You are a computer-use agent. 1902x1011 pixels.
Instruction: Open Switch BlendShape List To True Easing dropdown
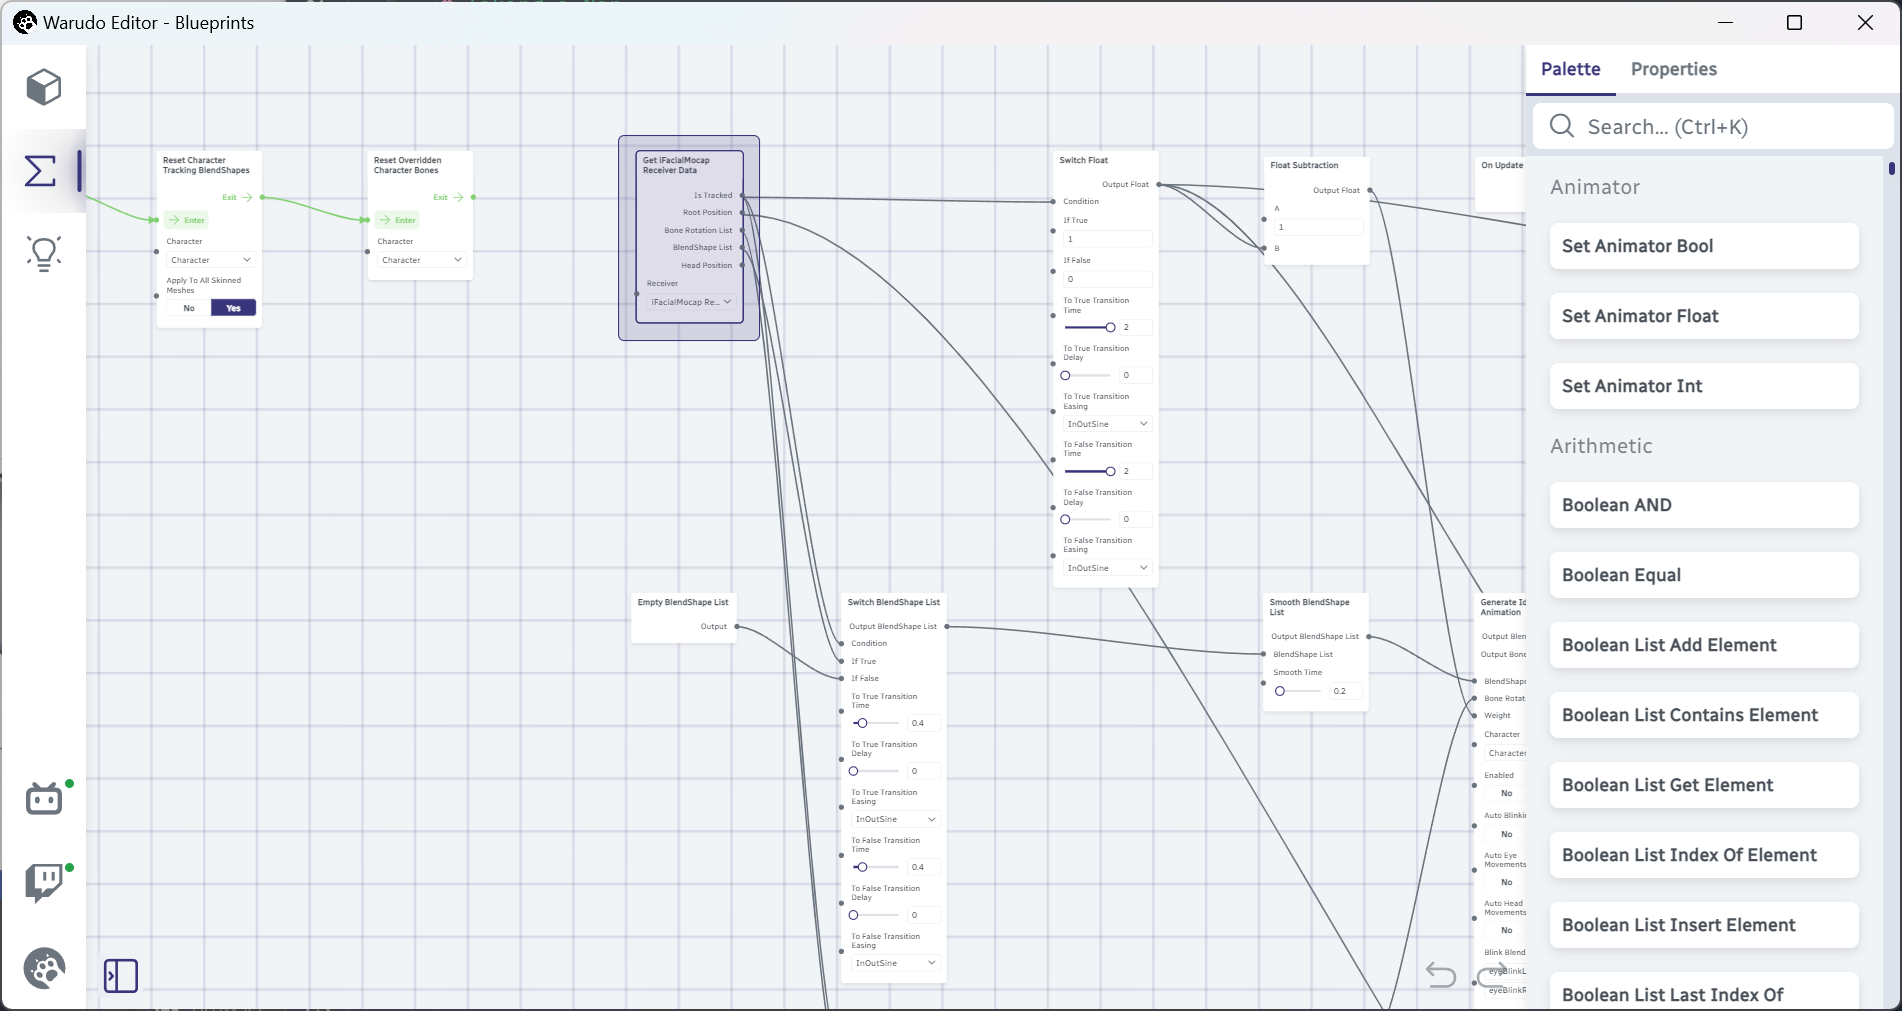coord(896,819)
